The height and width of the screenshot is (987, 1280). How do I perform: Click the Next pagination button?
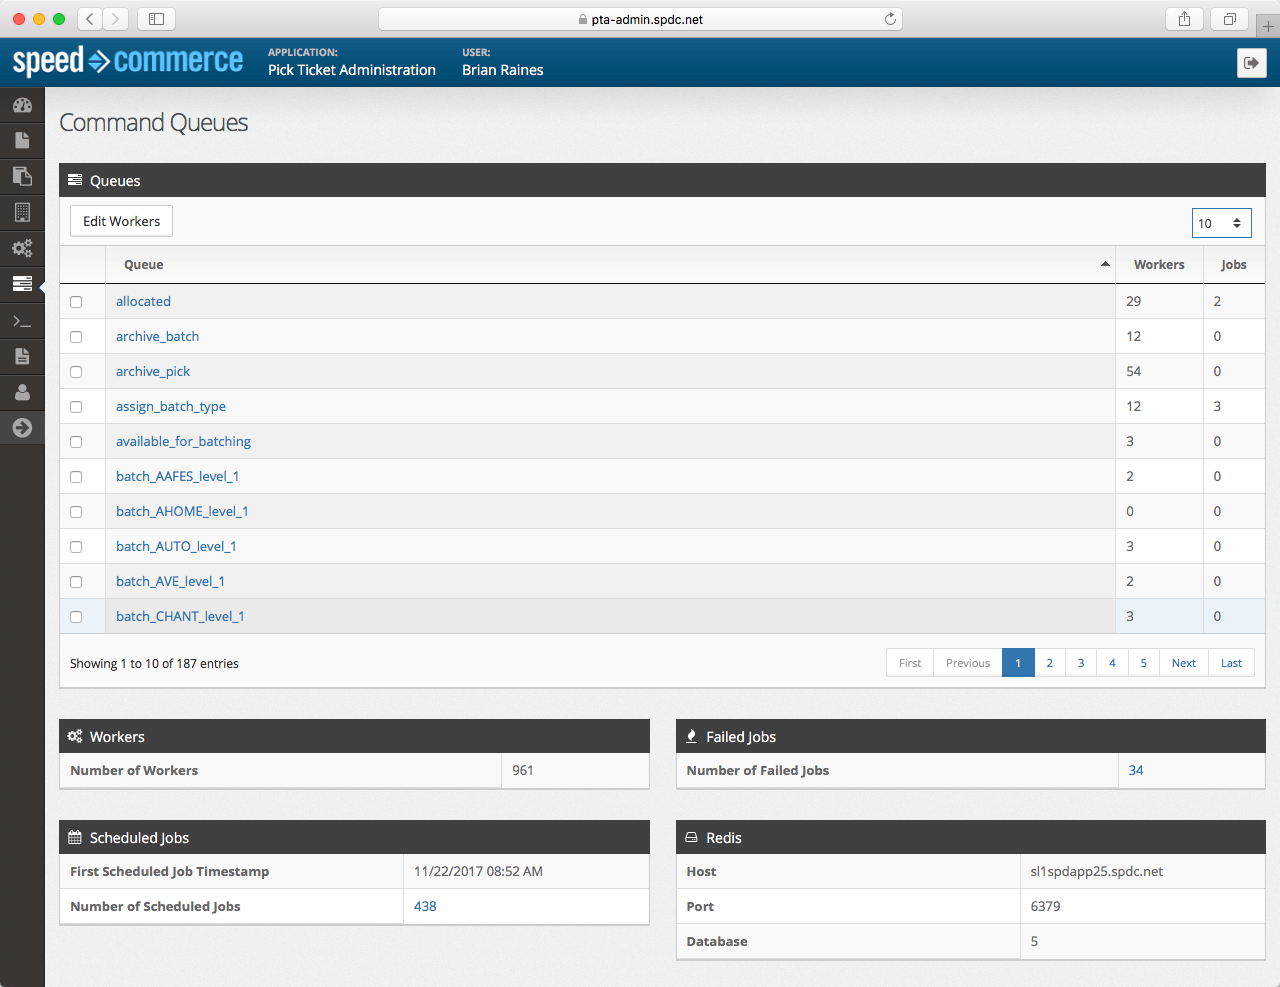click(x=1184, y=663)
